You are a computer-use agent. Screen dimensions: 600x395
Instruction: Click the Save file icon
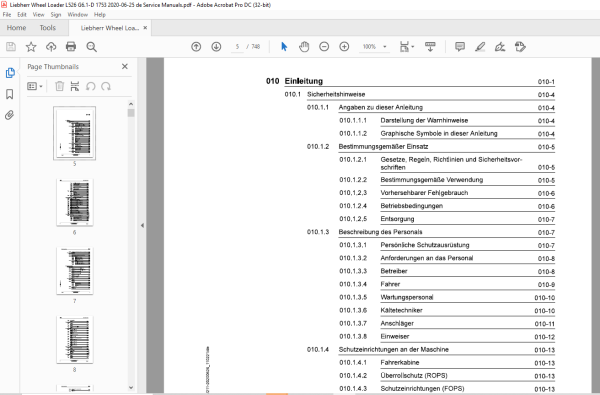pos(11,47)
